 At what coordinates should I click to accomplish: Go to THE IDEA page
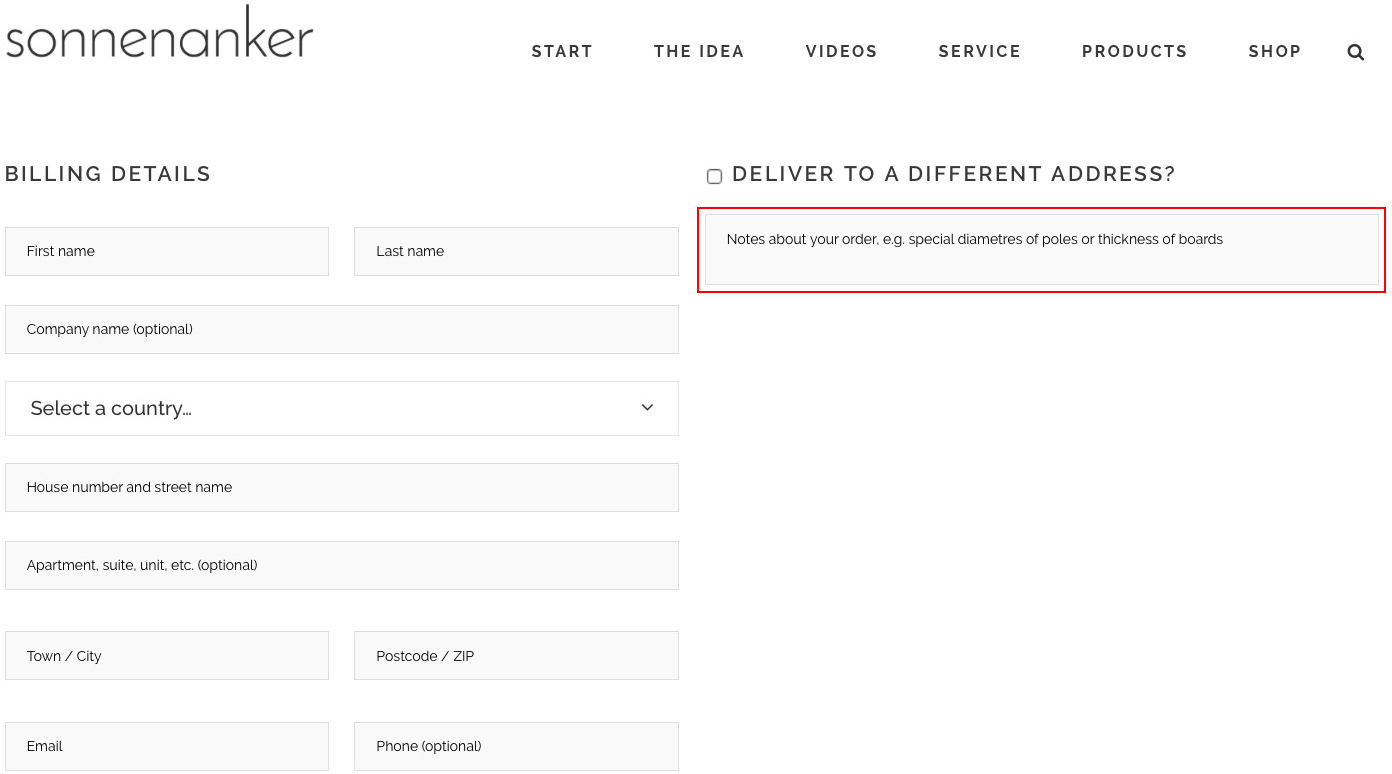(699, 52)
